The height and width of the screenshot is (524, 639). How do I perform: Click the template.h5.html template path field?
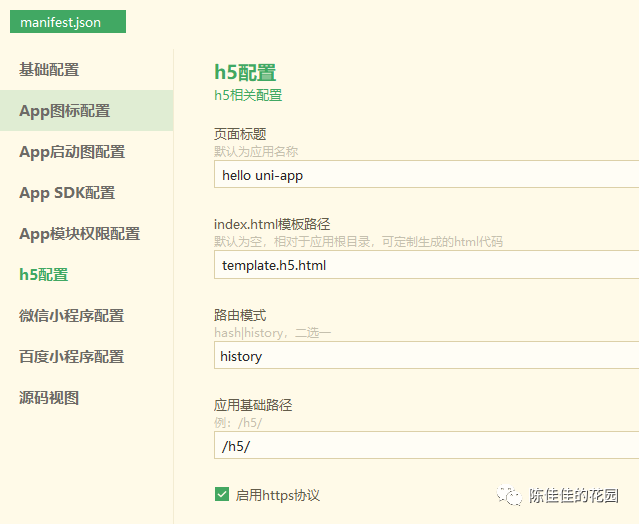click(426, 265)
